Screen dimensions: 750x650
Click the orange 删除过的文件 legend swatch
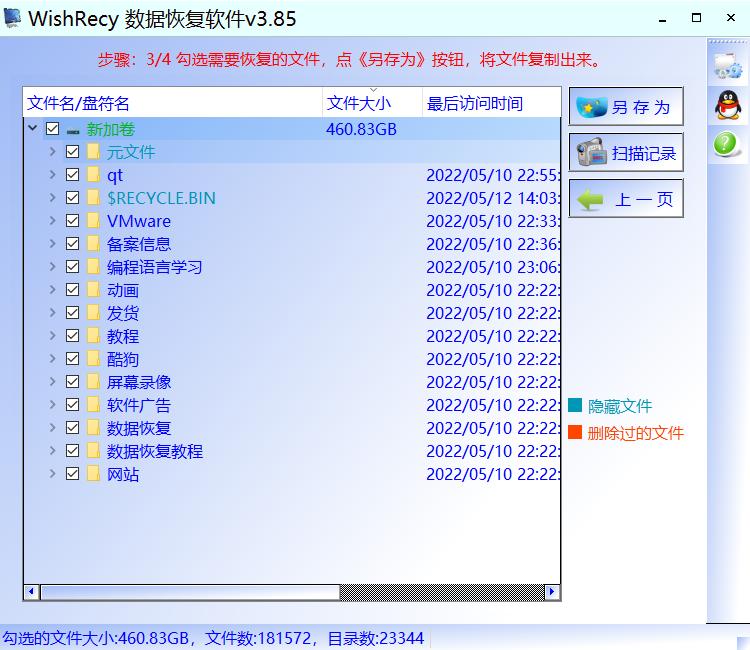(575, 432)
